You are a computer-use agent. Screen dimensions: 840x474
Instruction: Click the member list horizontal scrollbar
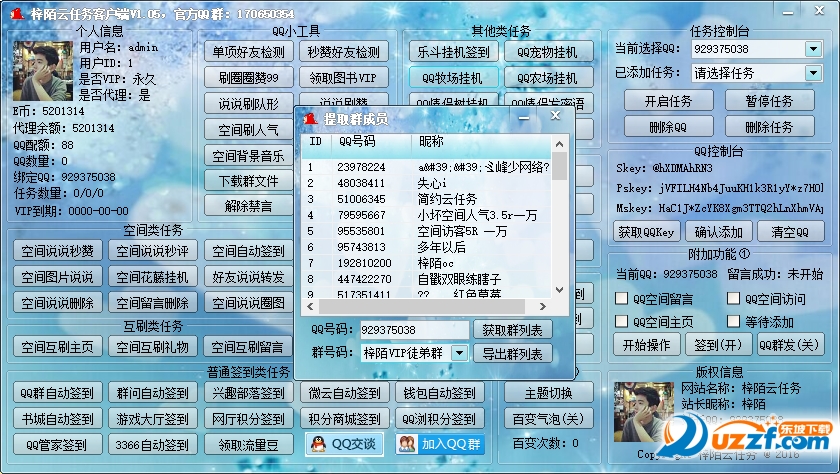pos(430,306)
